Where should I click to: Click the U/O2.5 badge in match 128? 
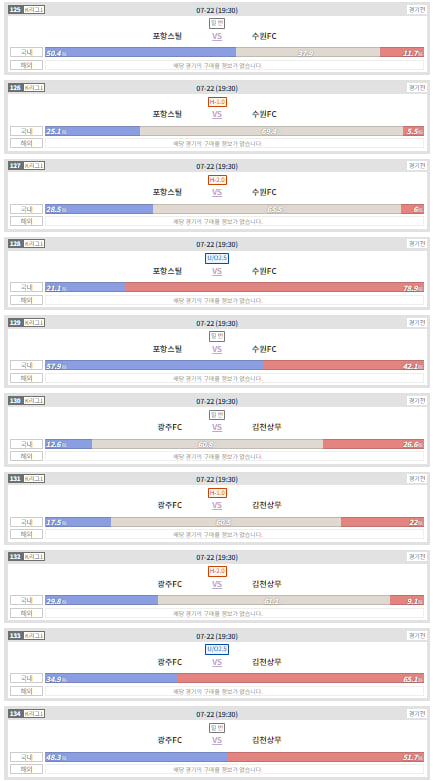(217, 259)
